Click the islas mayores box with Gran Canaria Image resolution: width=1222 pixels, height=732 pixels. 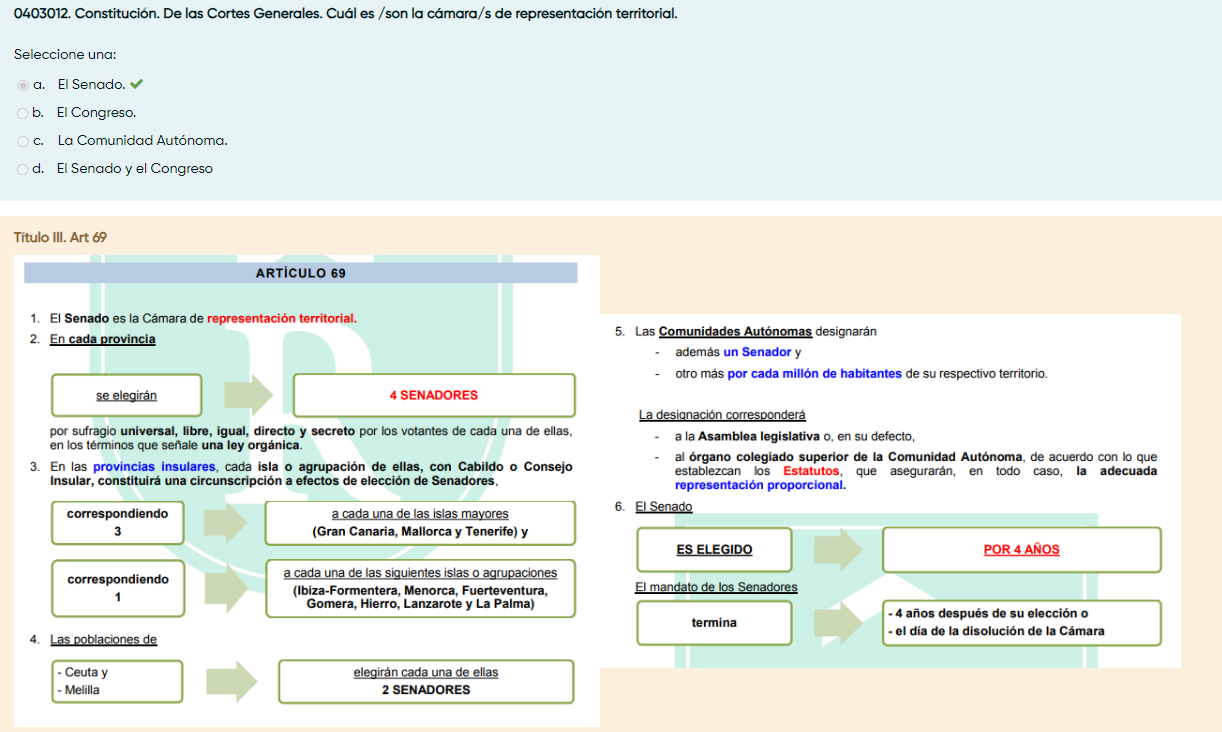coord(420,523)
